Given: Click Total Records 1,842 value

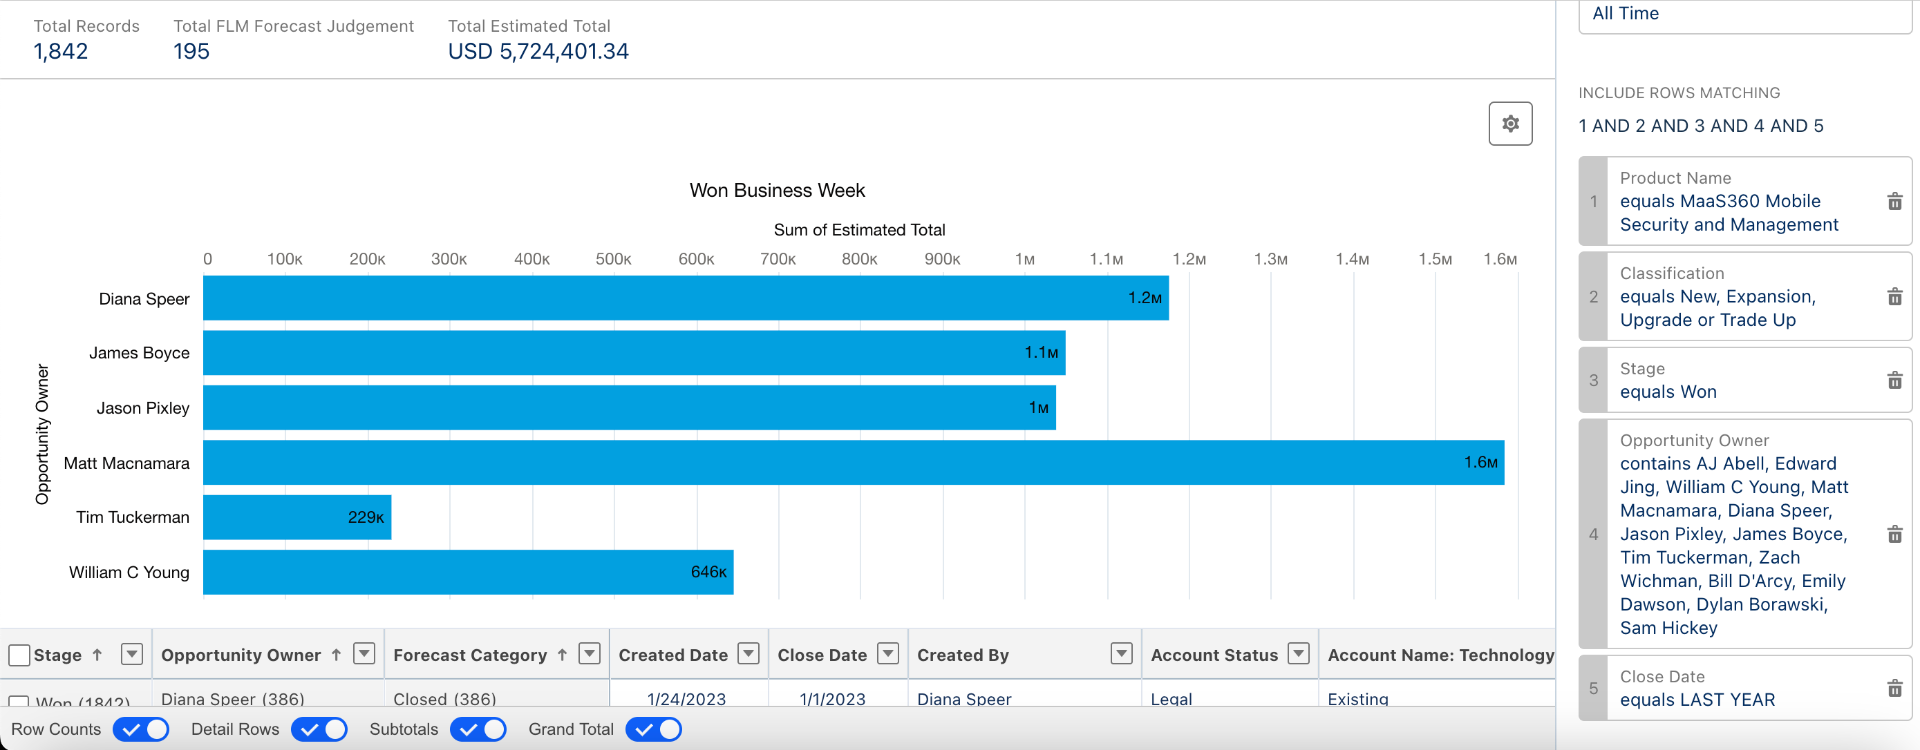Looking at the screenshot, I should coord(61,51).
